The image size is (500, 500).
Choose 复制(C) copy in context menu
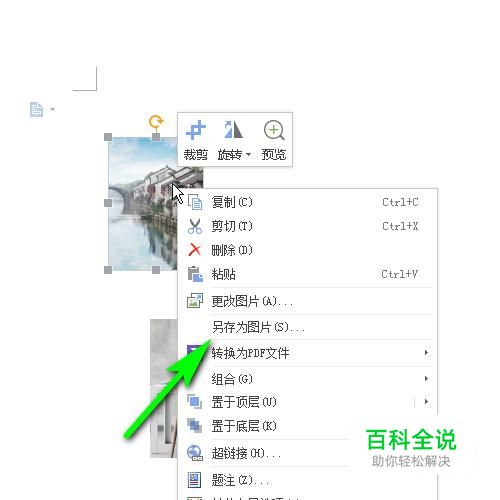coord(307,202)
